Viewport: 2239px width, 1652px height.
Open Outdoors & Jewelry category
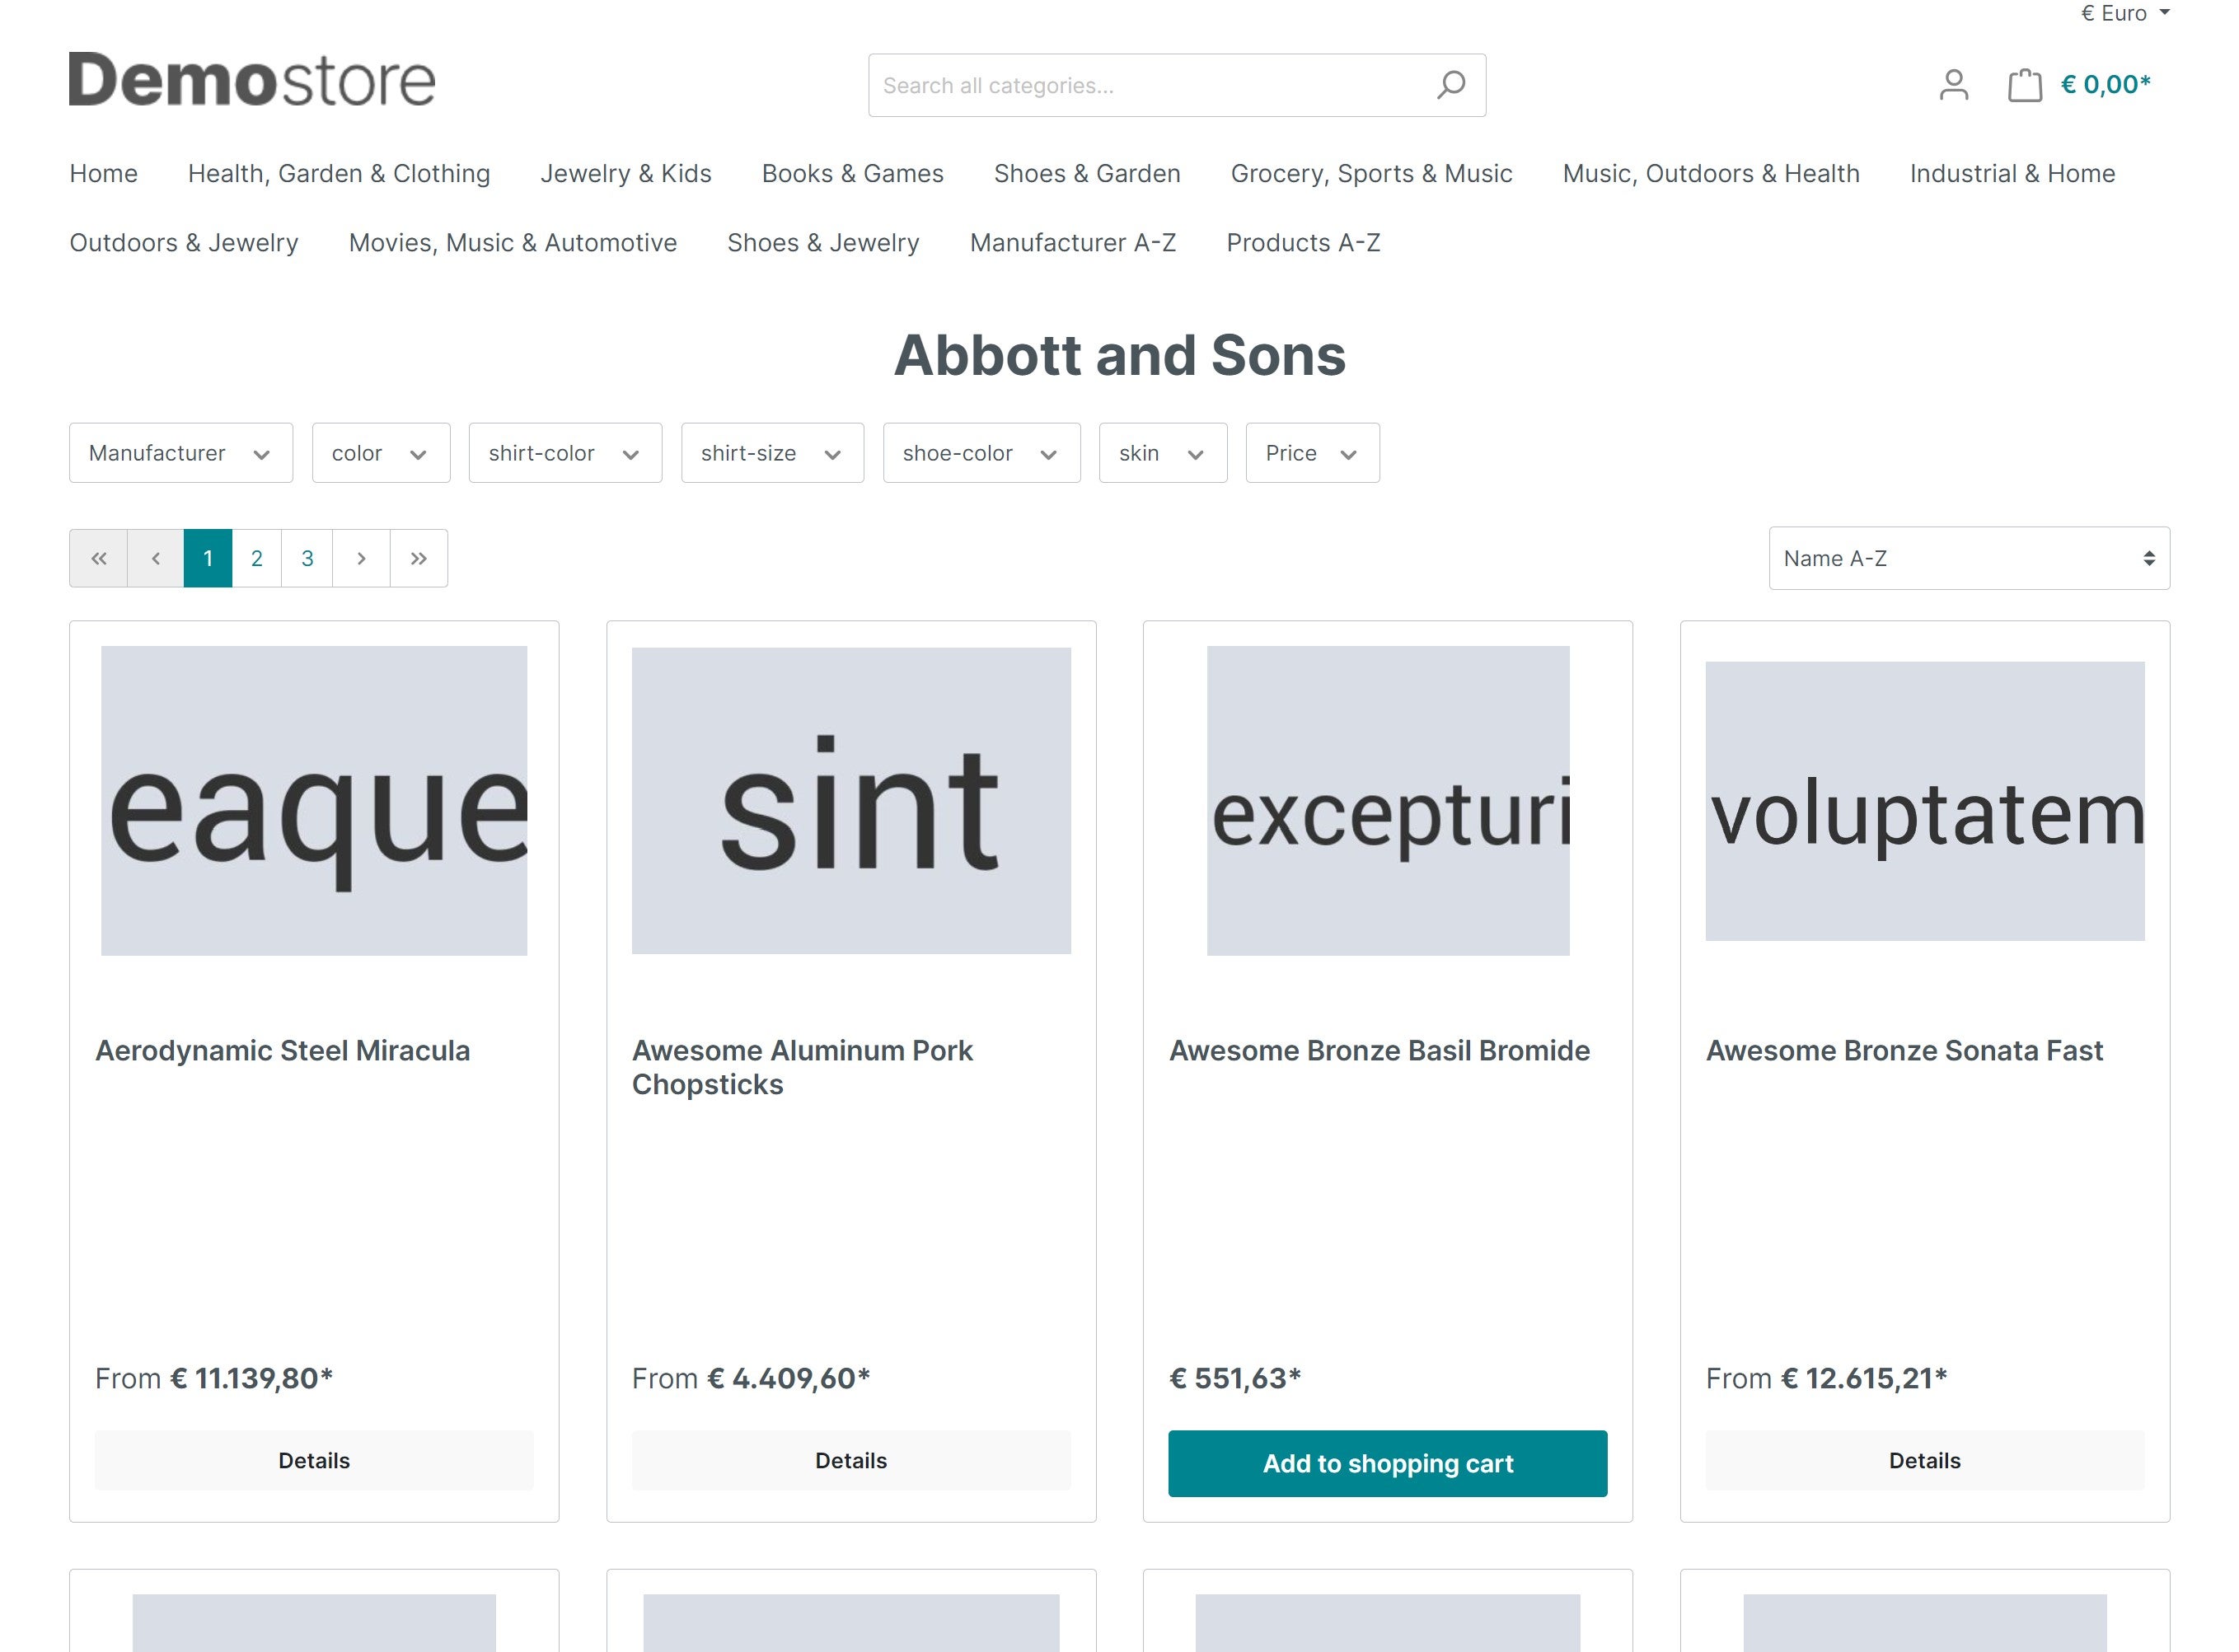point(184,243)
